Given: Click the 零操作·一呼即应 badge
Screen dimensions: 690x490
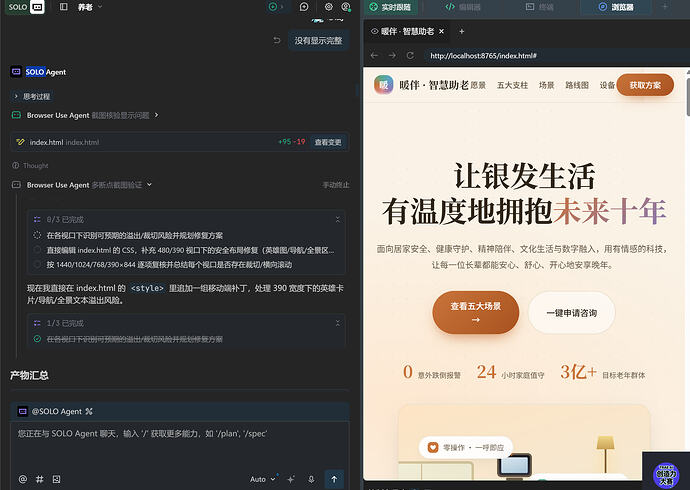Looking at the screenshot, I should (466, 447).
